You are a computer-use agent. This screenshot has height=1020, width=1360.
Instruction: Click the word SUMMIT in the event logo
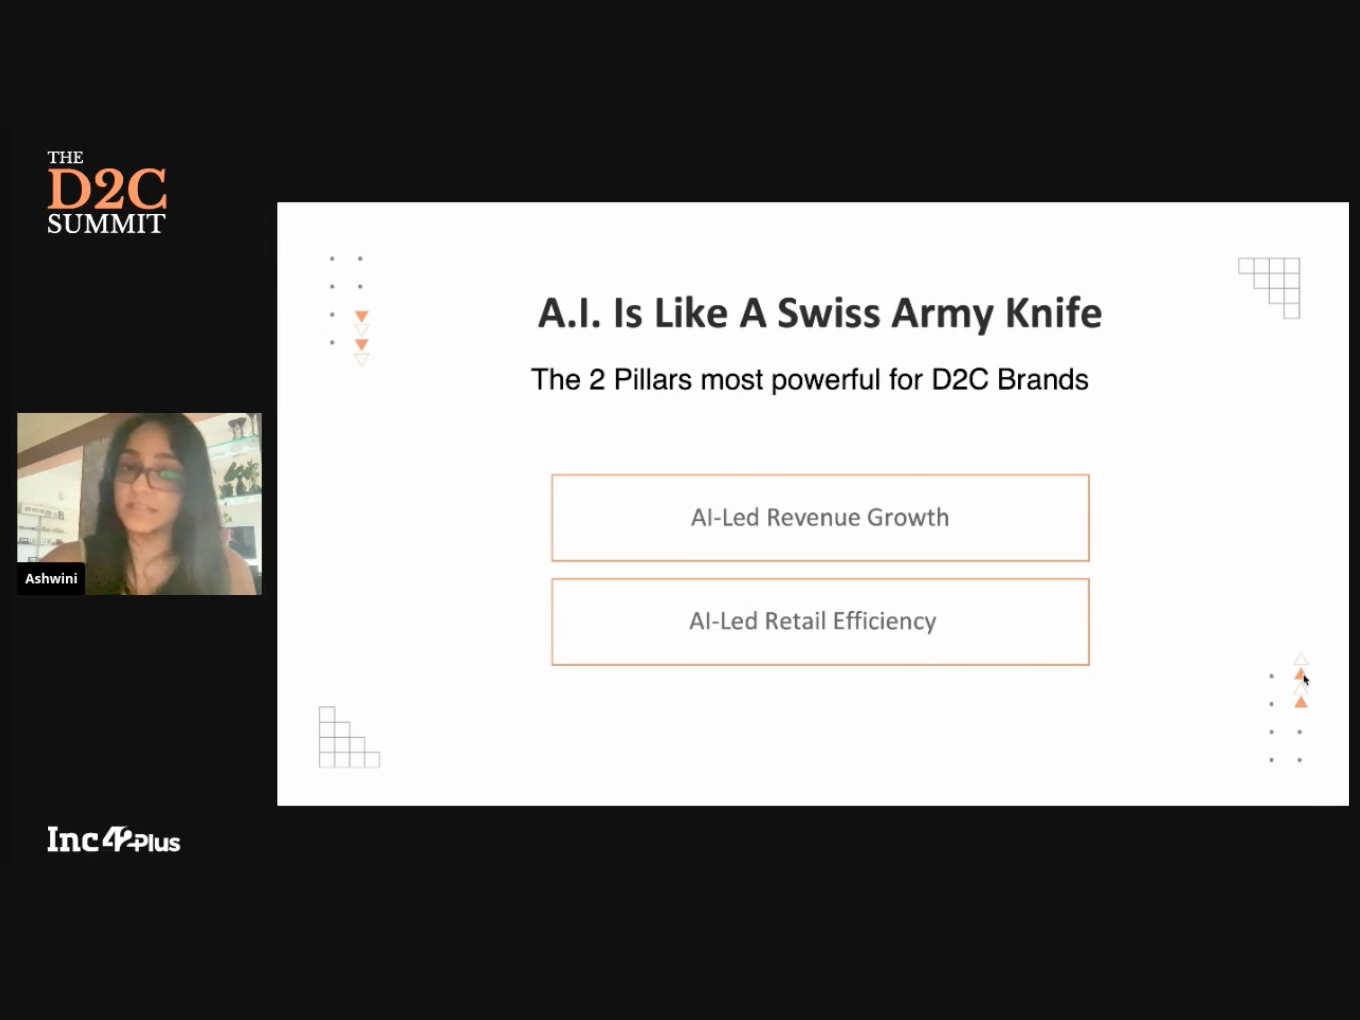click(x=106, y=224)
